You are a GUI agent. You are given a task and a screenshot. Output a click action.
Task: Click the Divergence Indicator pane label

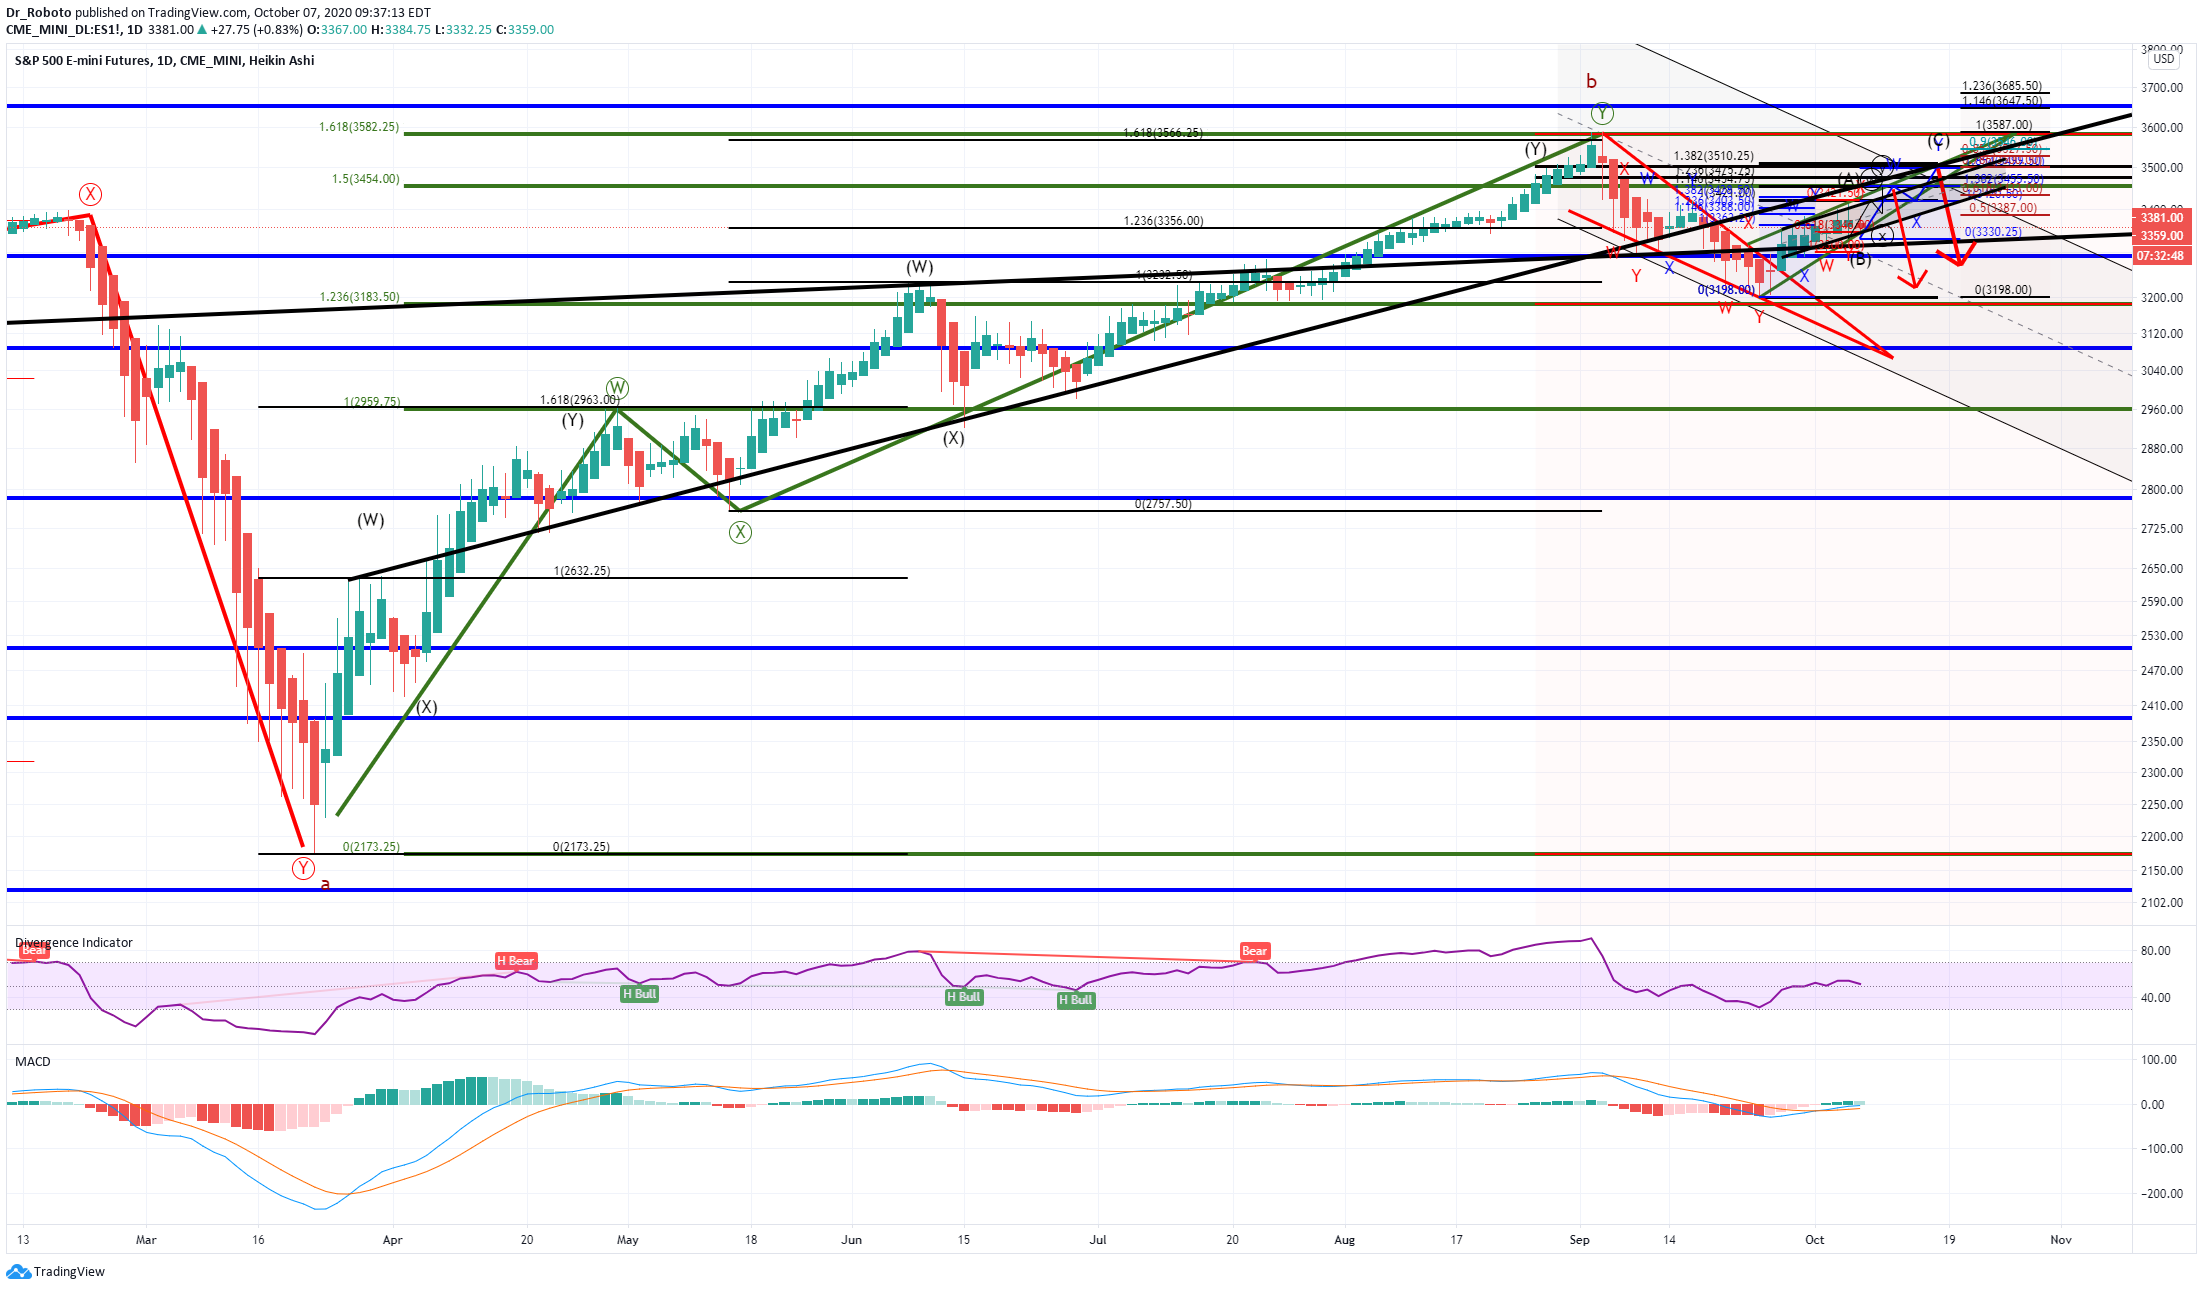74,942
